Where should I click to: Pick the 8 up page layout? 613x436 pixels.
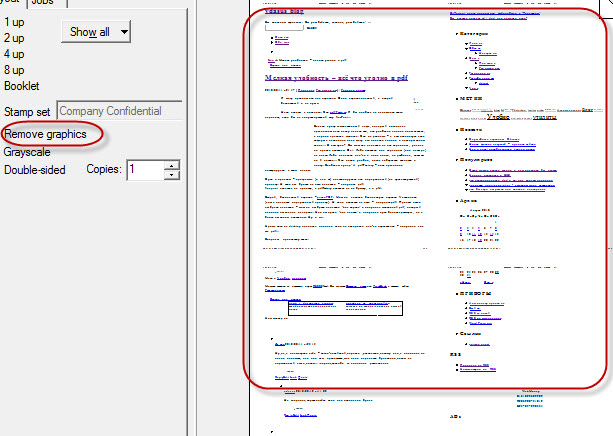coord(14,70)
